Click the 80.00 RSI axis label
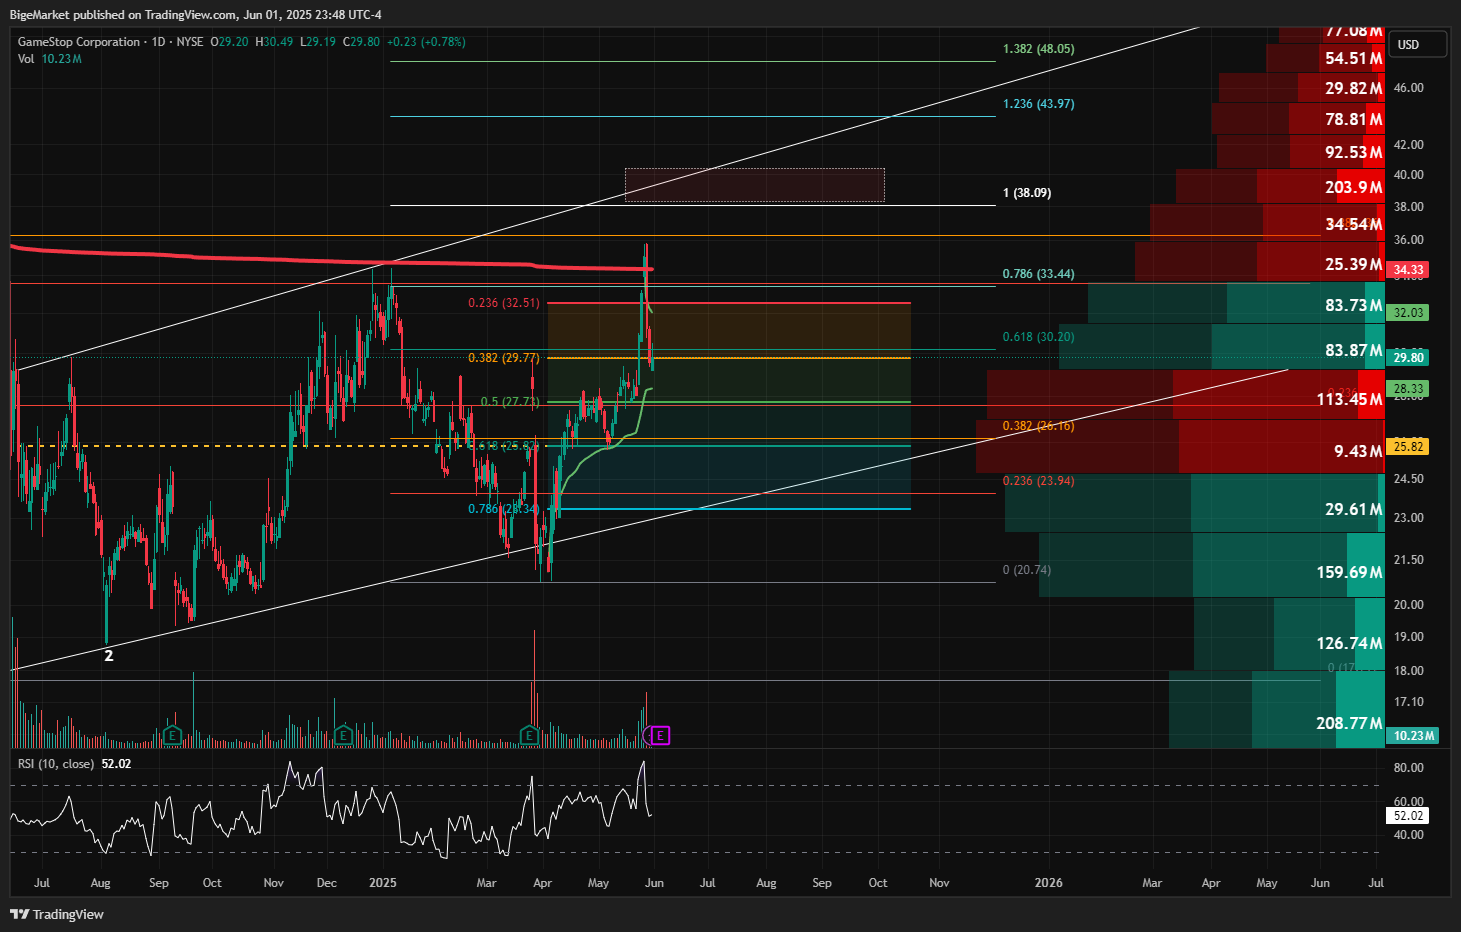The image size is (1461, 932). pos(1409,768)
